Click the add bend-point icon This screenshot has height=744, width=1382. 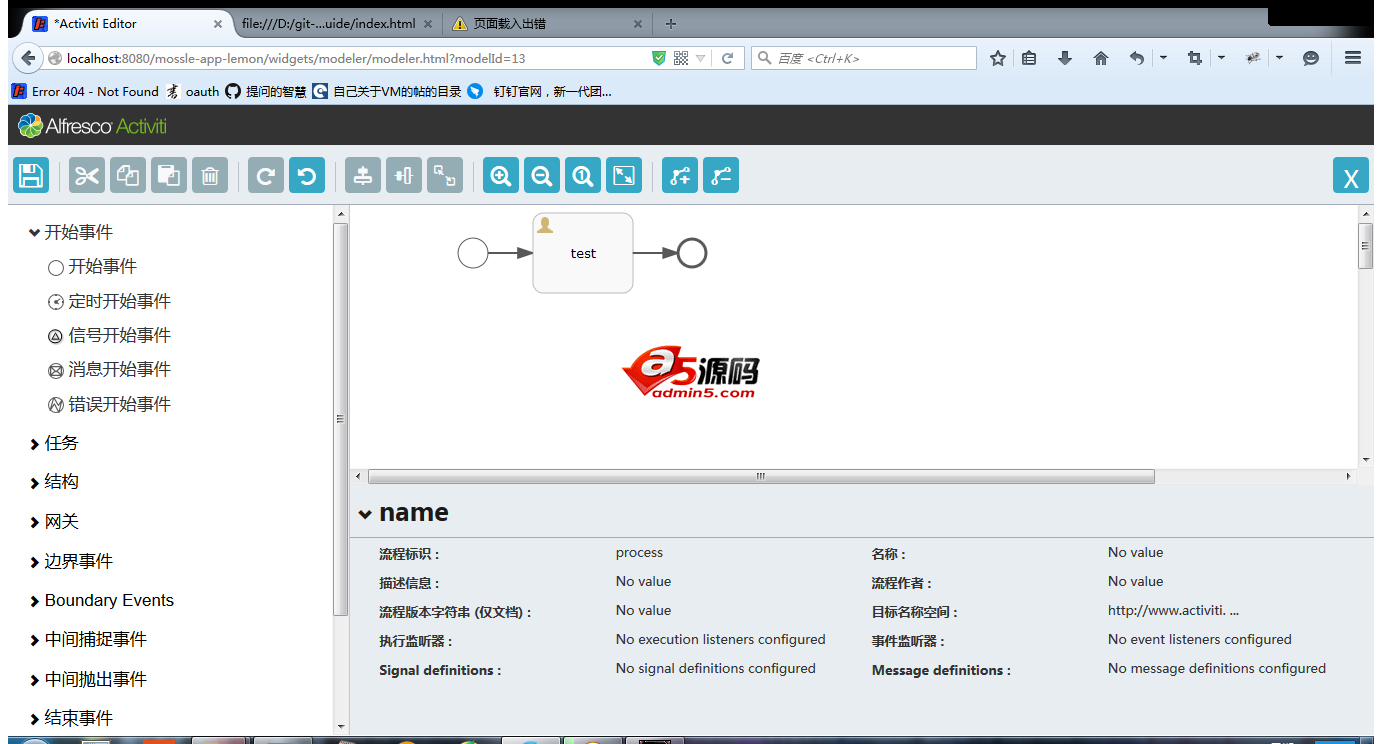[x=680, y=176]
